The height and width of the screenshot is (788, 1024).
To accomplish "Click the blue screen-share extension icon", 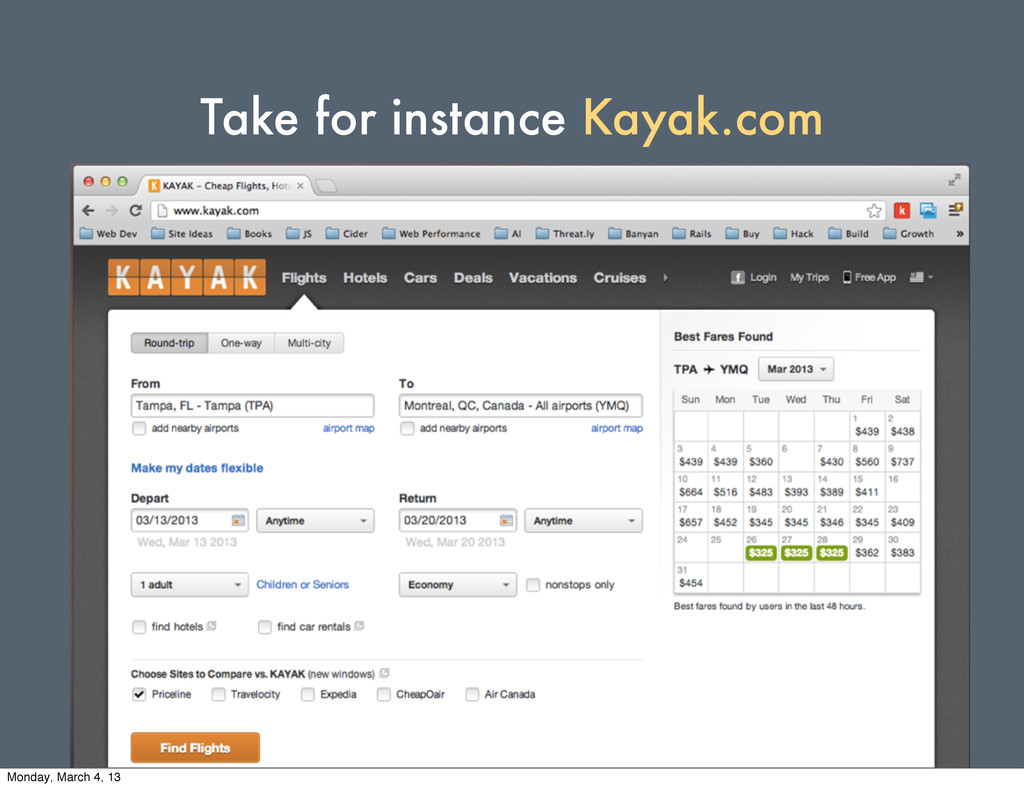I will (x=928, y=210).
